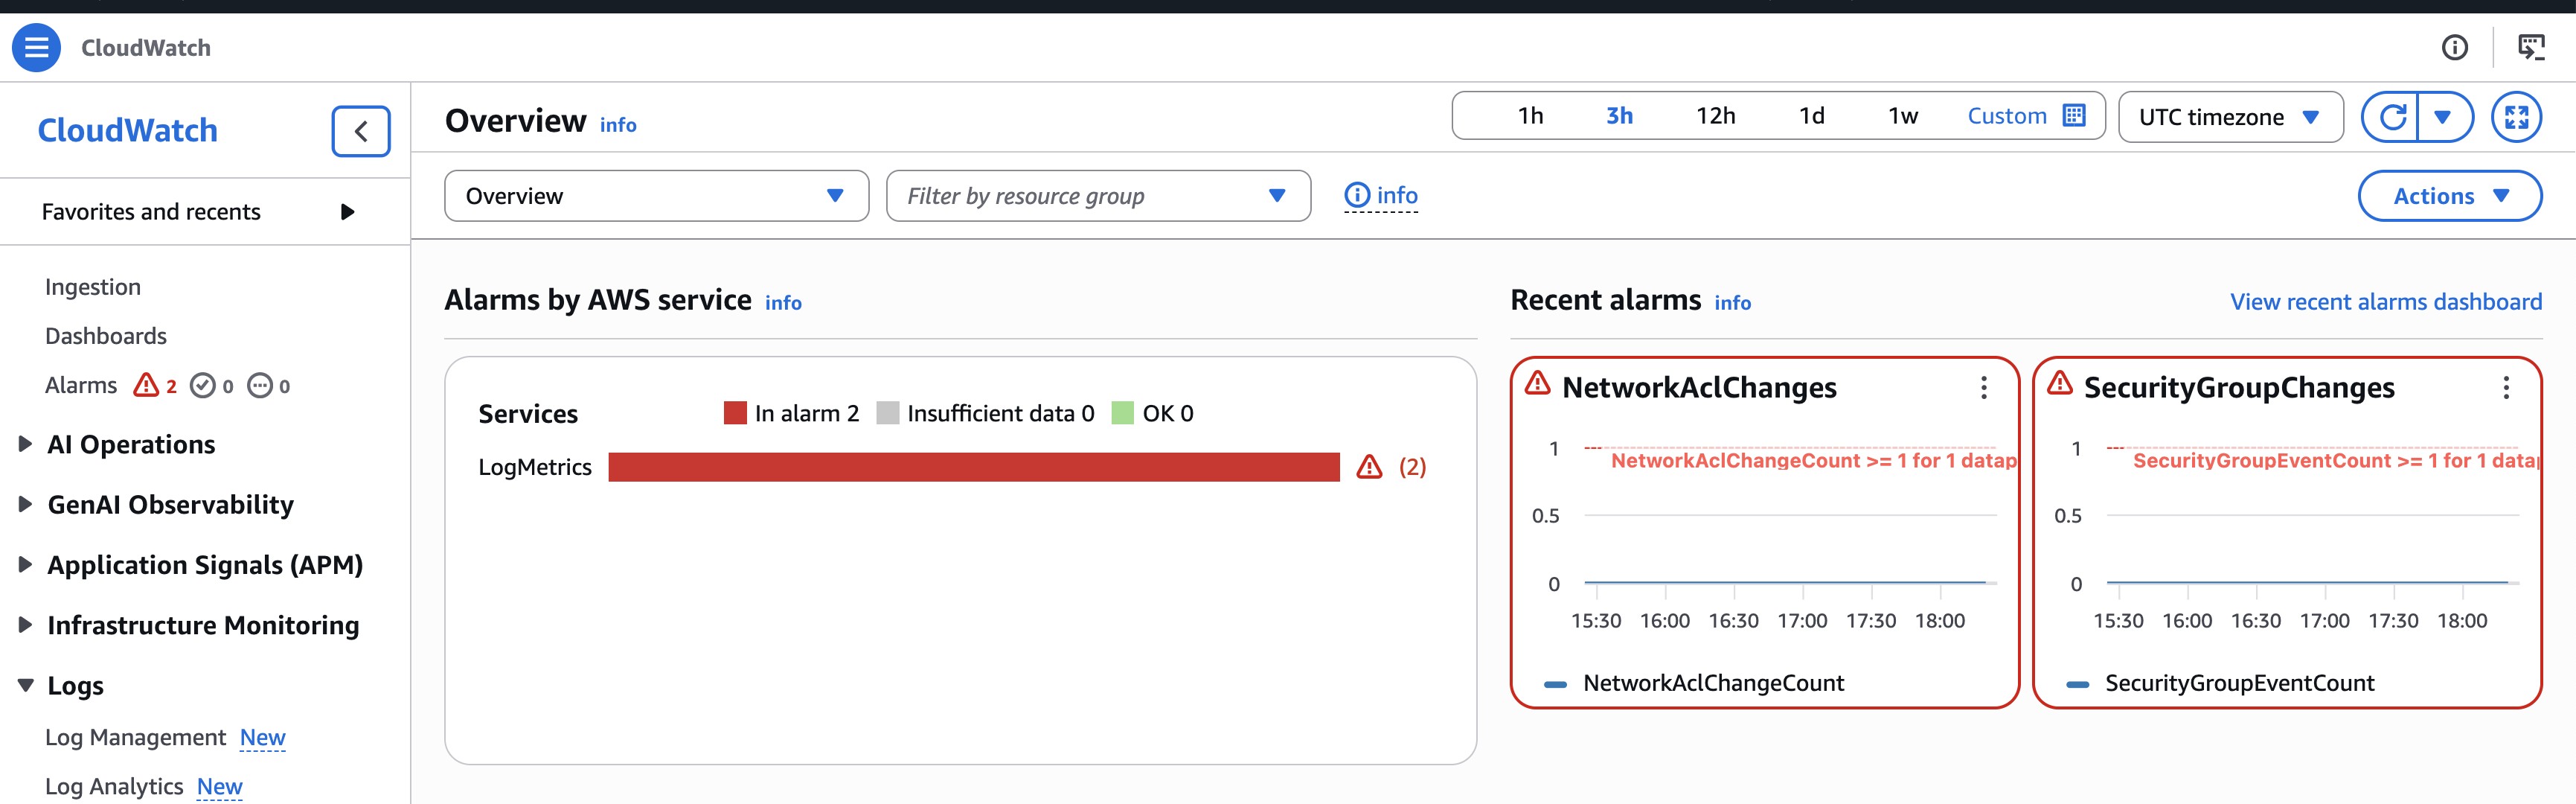Click the NetworkAclChanges alarm warning icon
Viewport: 2576px width, 804px height.
[1537, 384]
